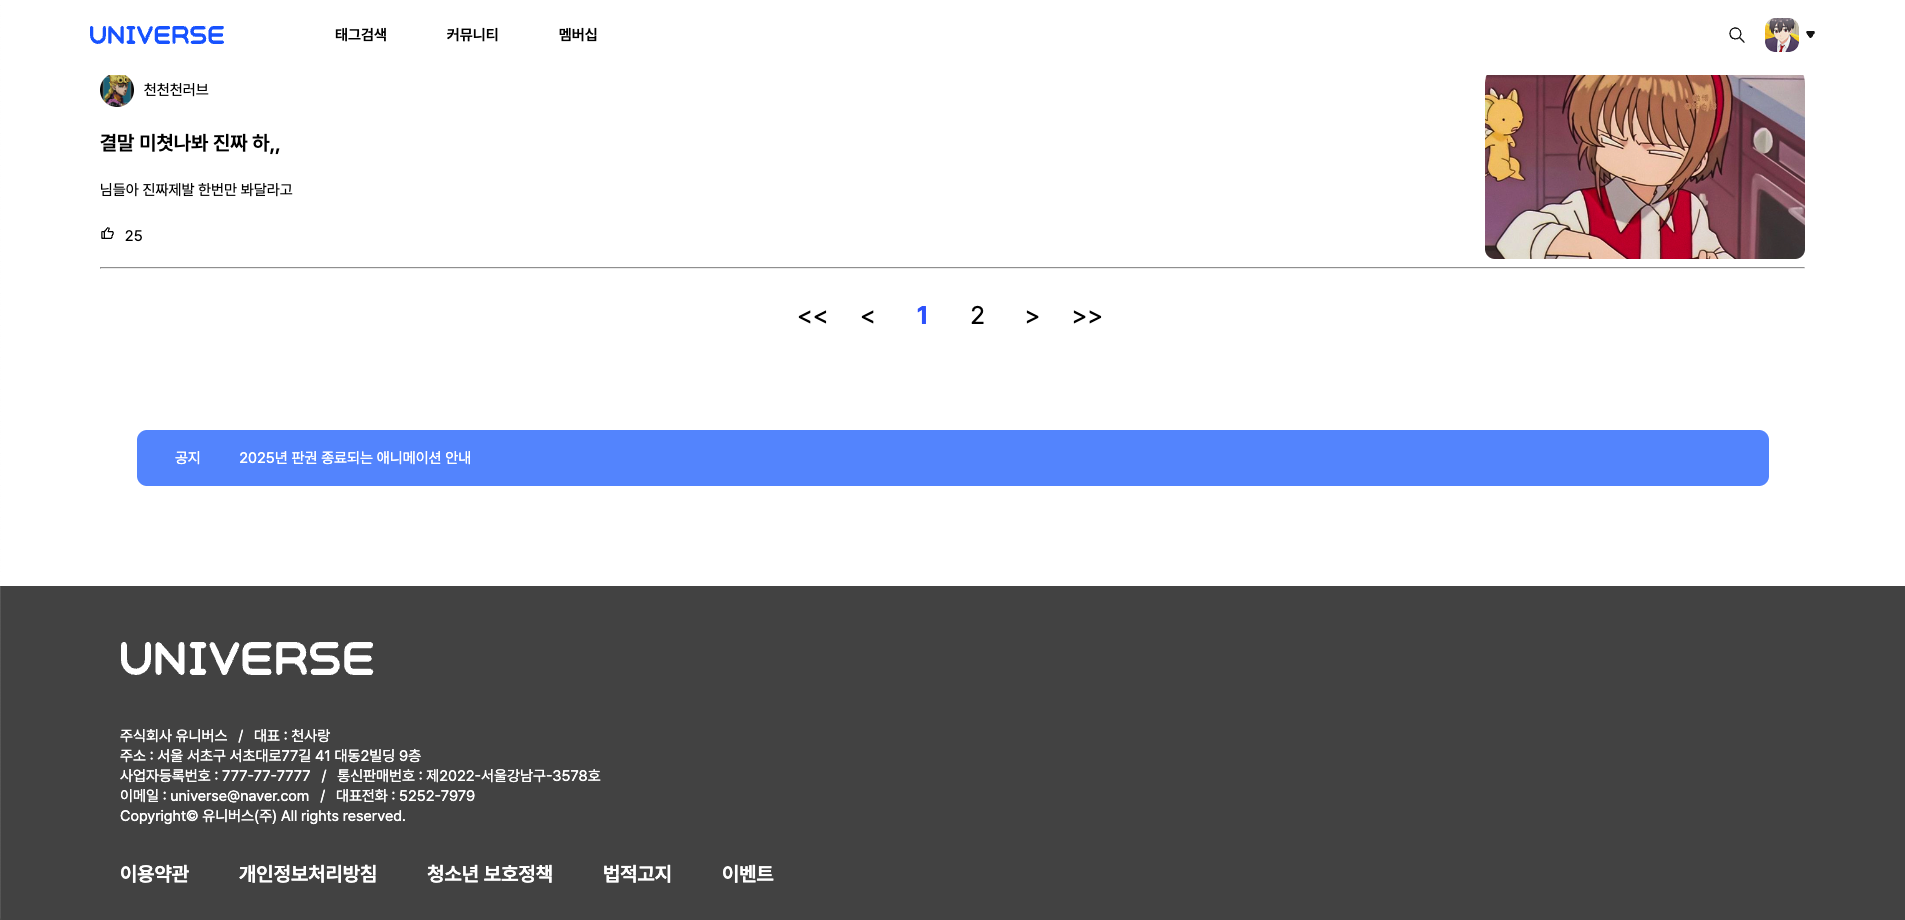Click the 대표 : 천사랑 footer text
The image size is (1905, 920).
(x=292, y=736)
